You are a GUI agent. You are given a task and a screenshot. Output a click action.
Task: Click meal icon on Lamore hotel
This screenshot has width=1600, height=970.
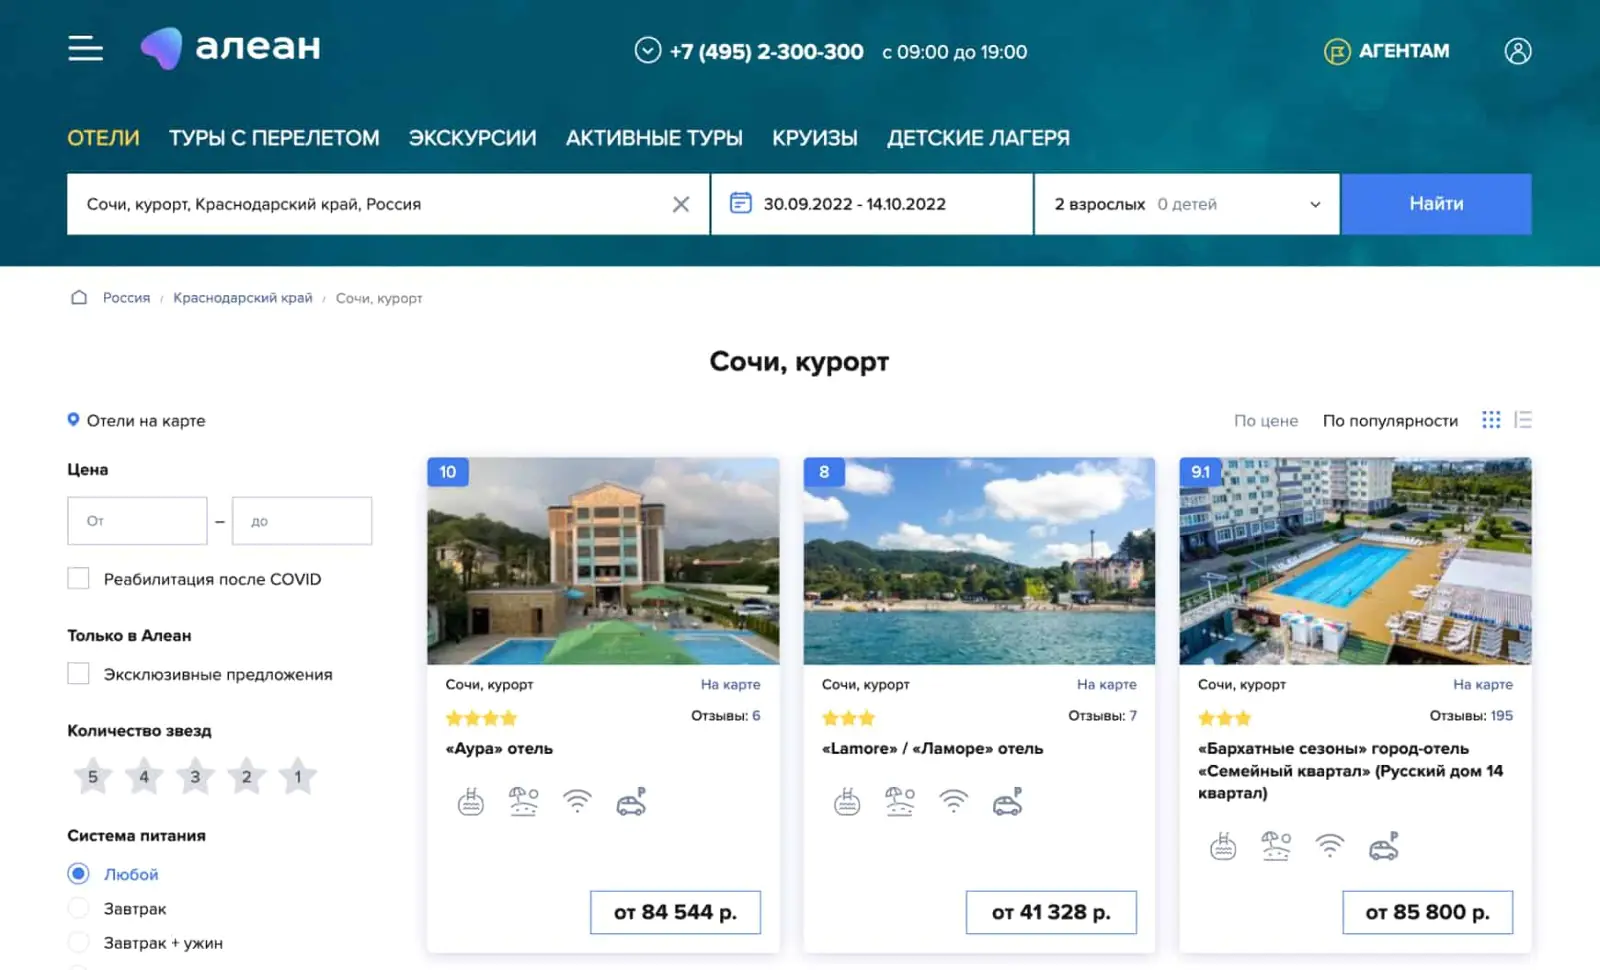(847, 802)
